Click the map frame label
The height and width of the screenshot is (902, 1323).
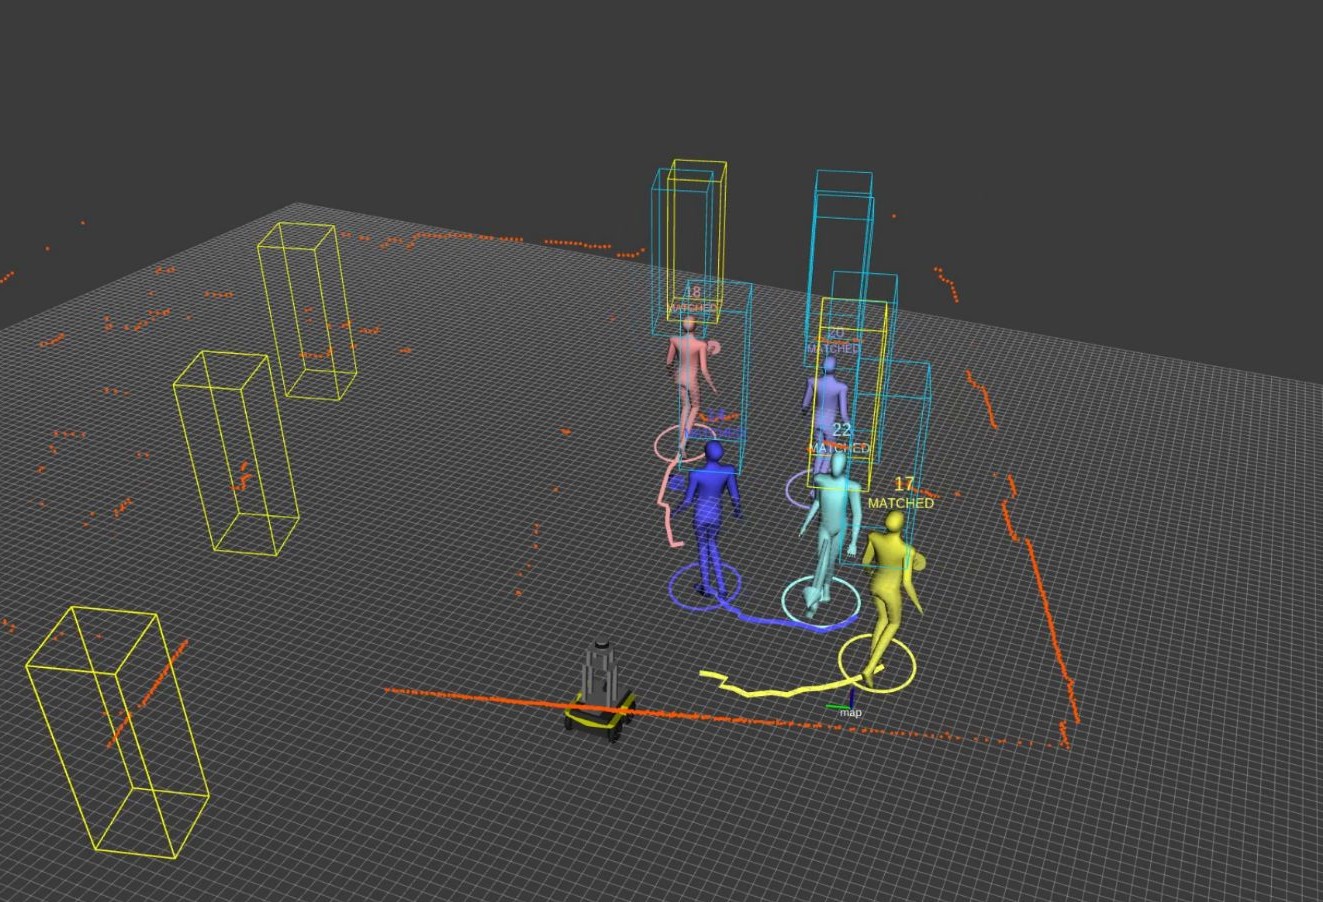pyautogui.click(x=850, y=713)
